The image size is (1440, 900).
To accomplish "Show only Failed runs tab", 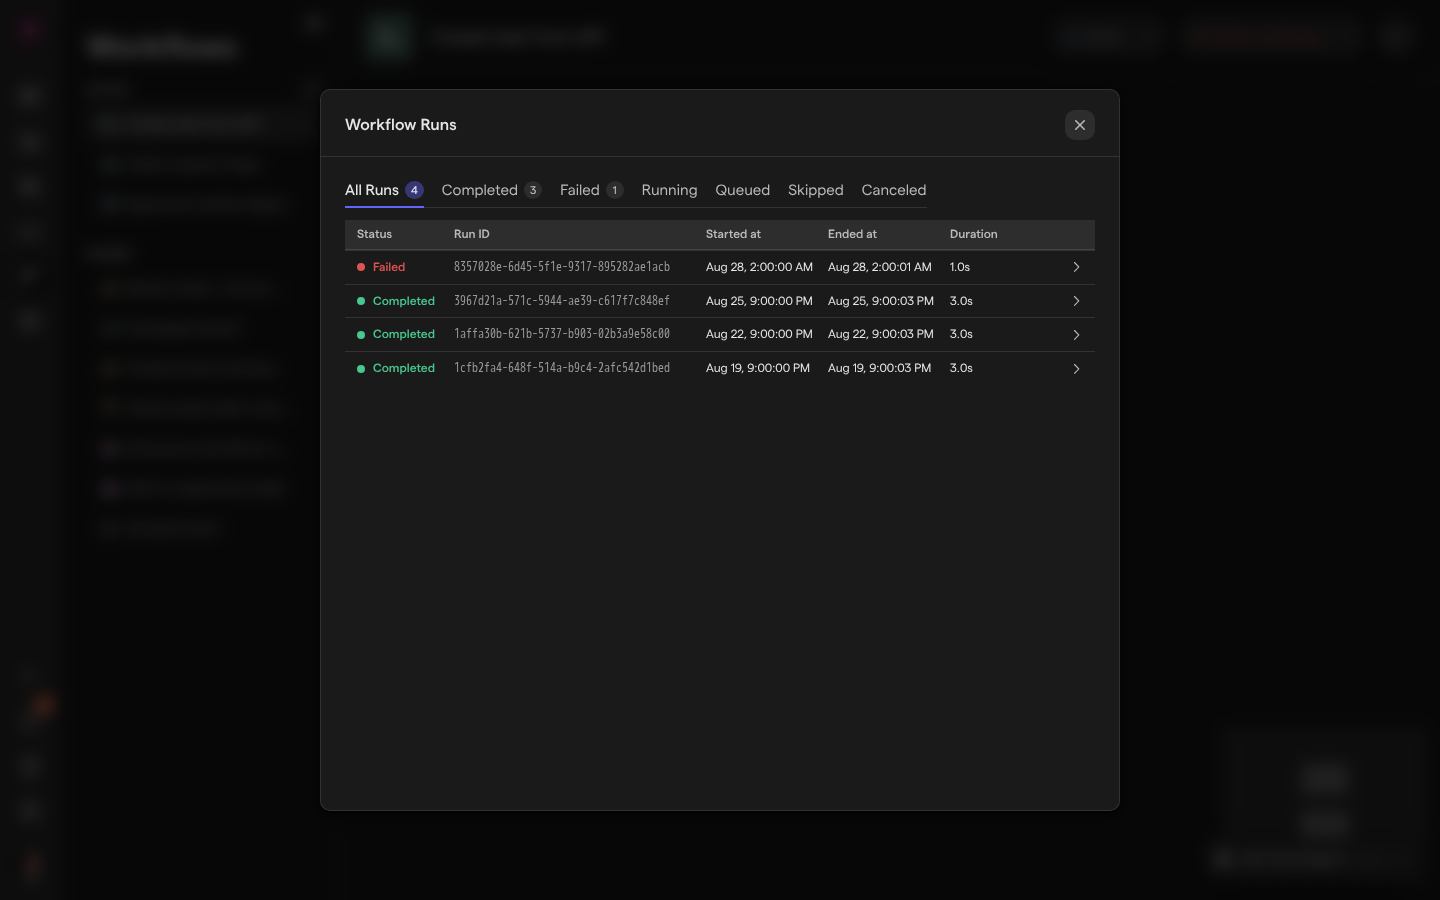I will tap(591, 190).
